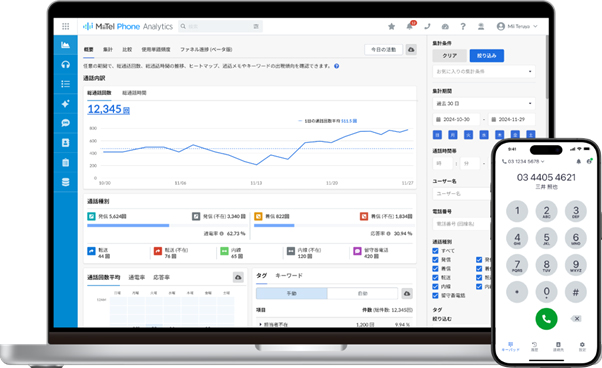Click the filter panel scrollbar
602x368 pixels.
[546, 67]
